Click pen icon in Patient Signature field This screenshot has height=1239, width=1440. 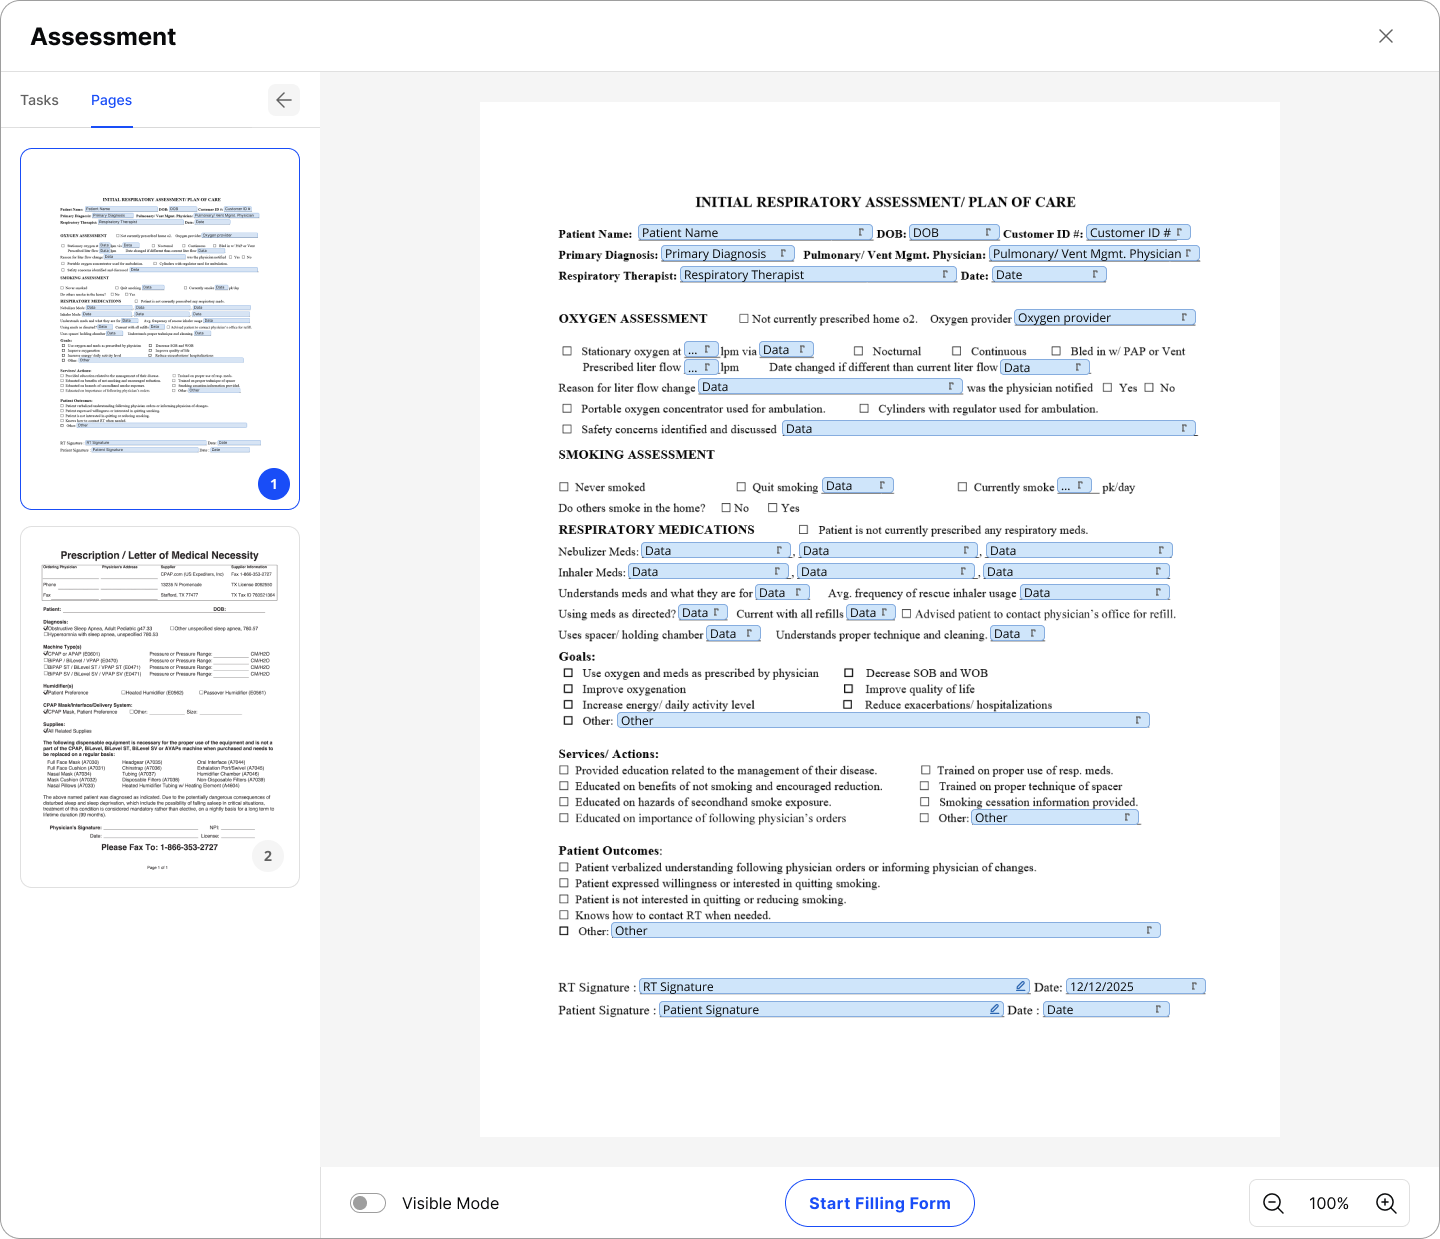[x=994, y=1009]
